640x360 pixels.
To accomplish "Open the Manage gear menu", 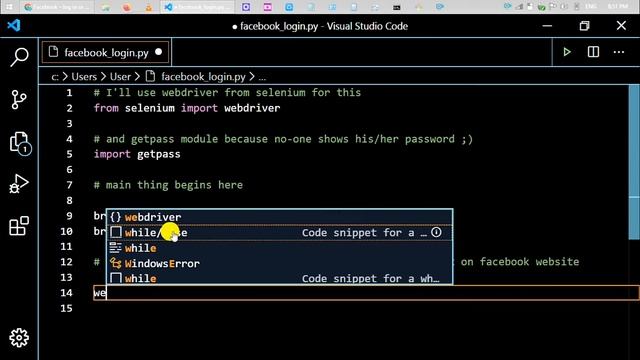I will (x=19, y=338).
